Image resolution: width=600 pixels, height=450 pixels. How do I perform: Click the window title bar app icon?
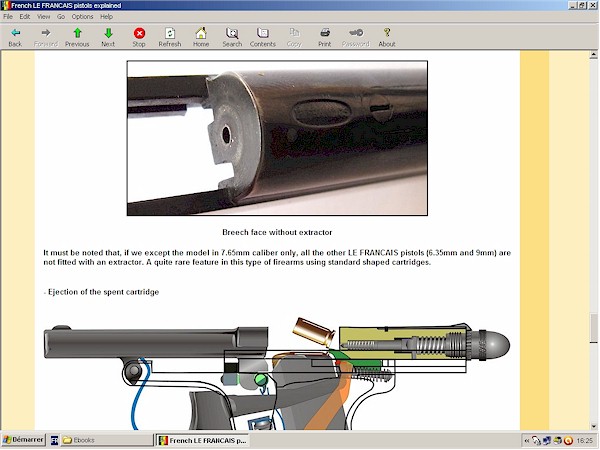[5, 5]
